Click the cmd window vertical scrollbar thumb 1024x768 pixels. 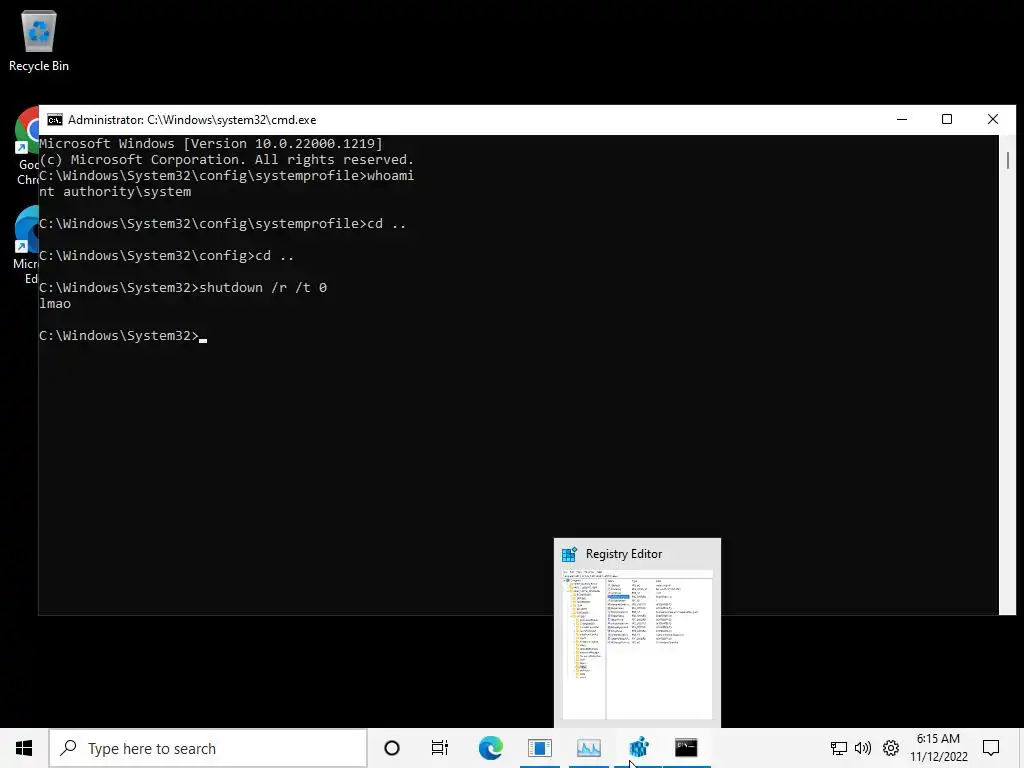[1008, 160]
